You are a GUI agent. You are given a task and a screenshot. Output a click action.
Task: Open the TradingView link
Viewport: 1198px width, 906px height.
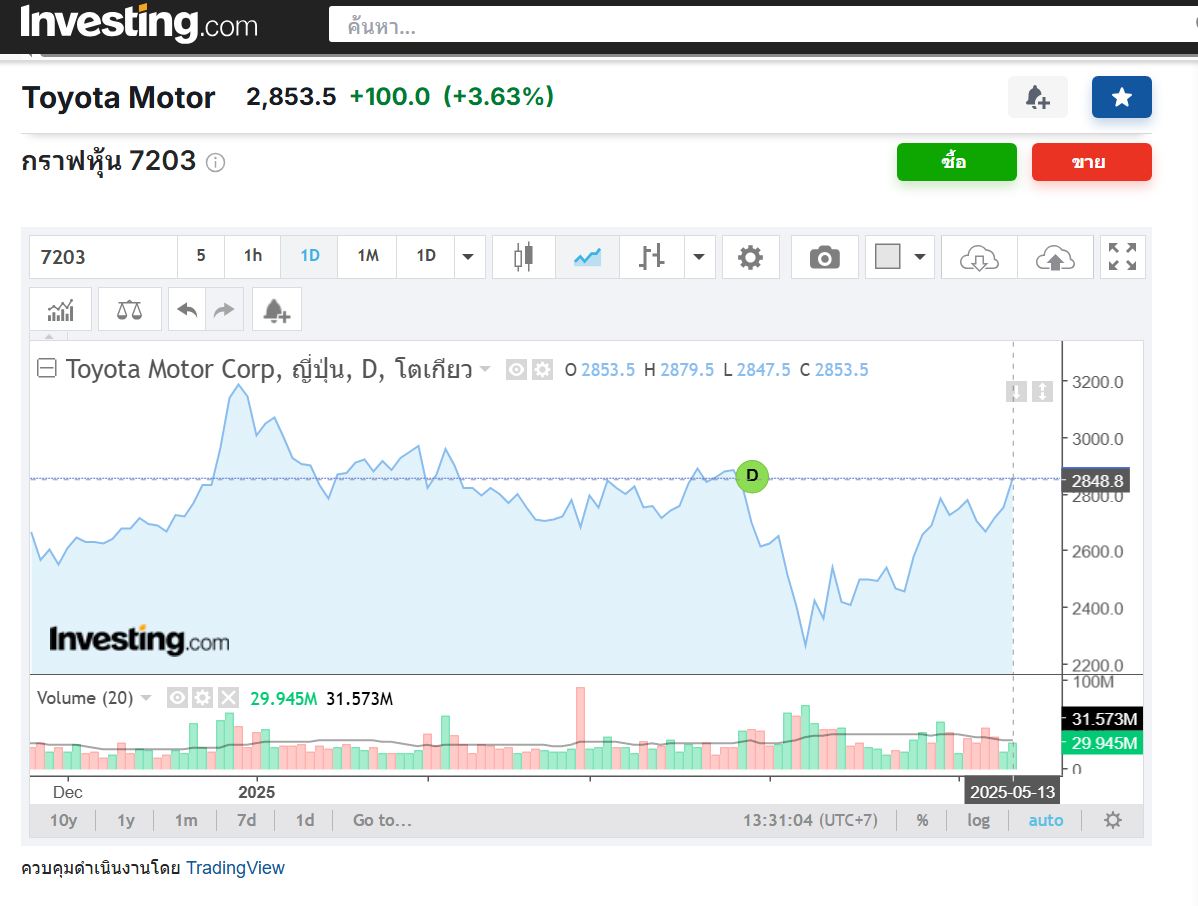tap(235, 868)
